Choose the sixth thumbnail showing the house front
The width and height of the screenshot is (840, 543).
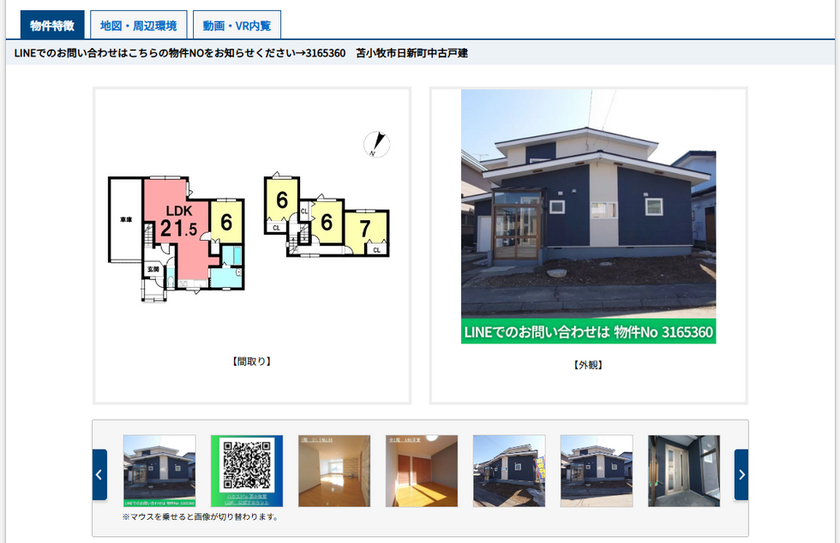point(596,470)
